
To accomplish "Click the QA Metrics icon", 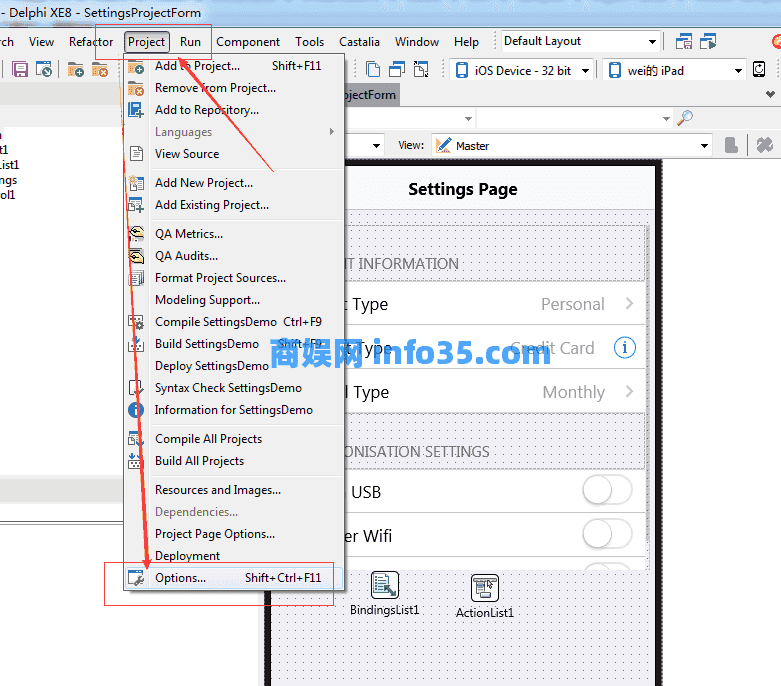I will [x=136, y=234].
